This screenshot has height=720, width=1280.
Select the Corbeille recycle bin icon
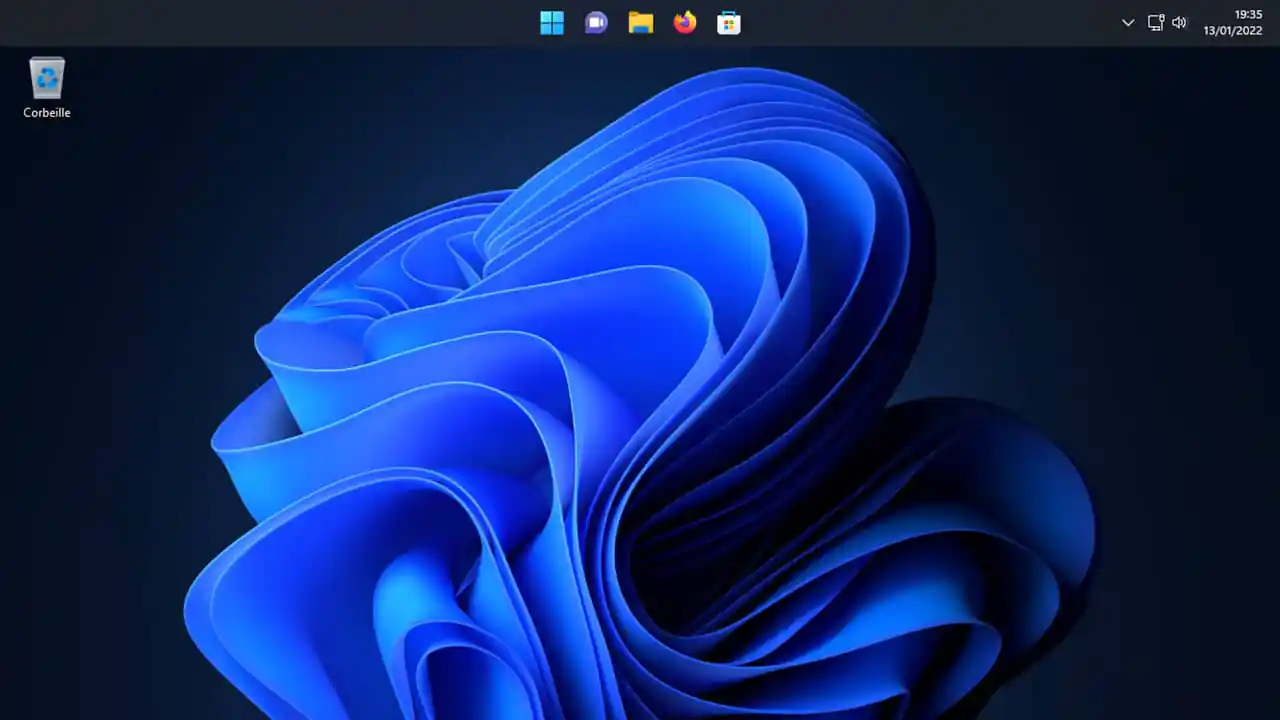click(47, 78)
